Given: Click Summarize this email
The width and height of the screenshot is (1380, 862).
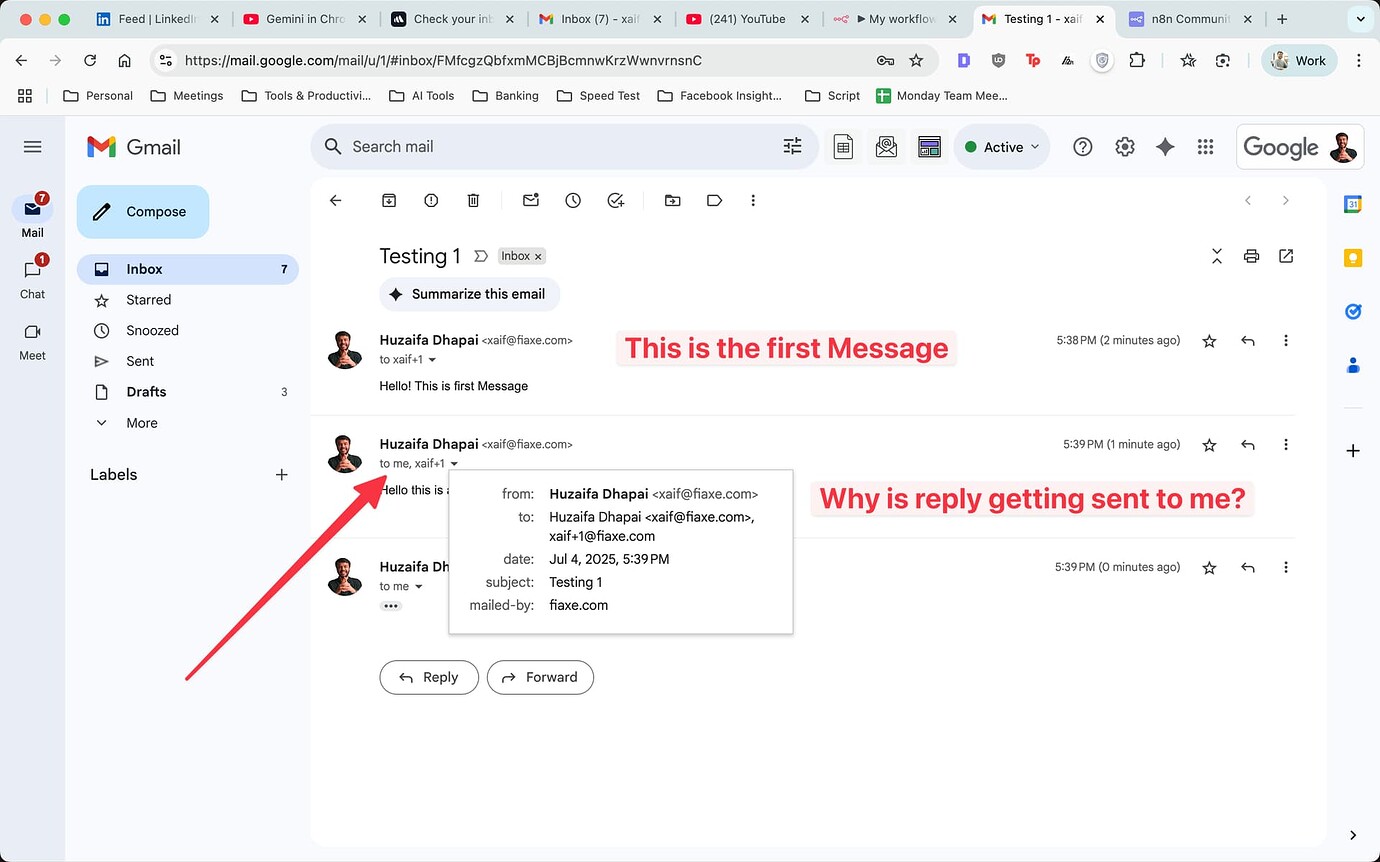Looking at the screenshot, I should point(469,294).
